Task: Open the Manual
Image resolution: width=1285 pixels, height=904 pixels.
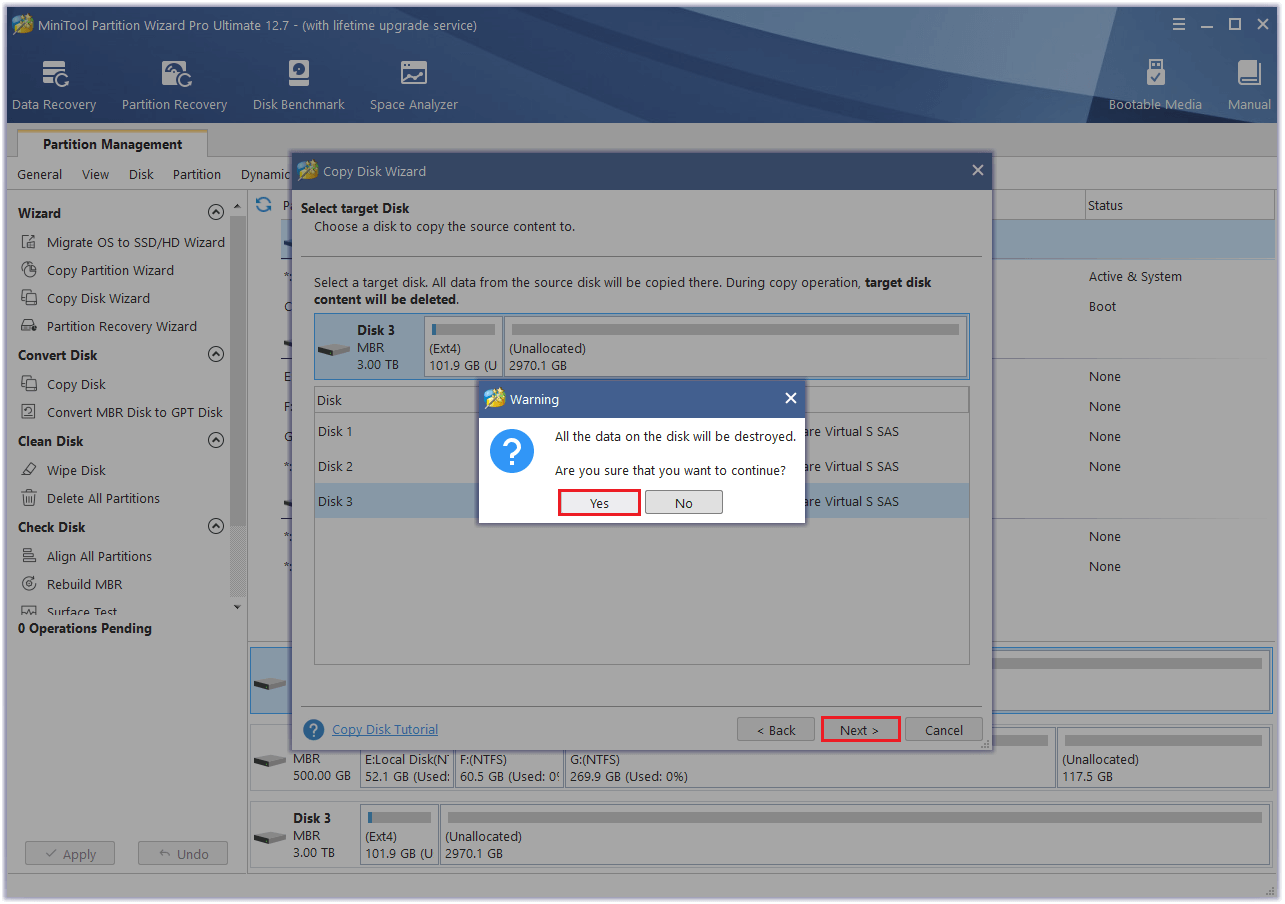Action: click(1249, 85)
